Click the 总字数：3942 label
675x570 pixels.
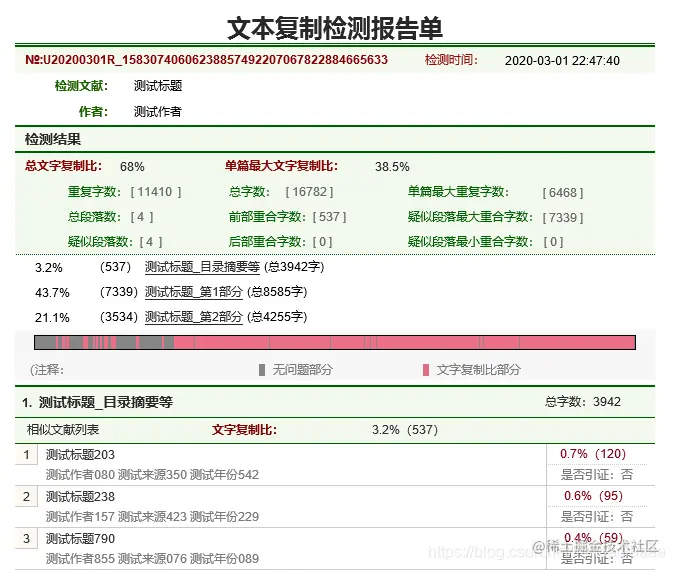coord(582,402)
